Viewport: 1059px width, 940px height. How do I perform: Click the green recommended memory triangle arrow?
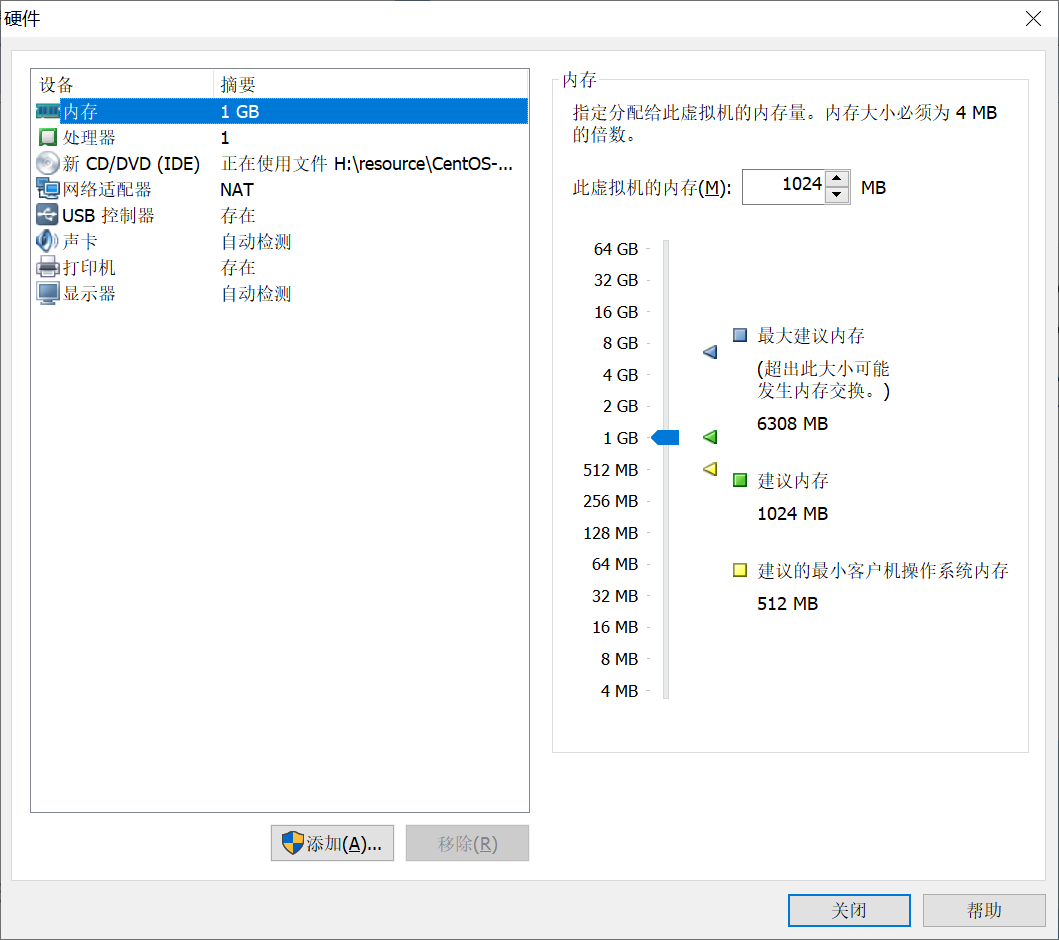(x=708, y=437)
